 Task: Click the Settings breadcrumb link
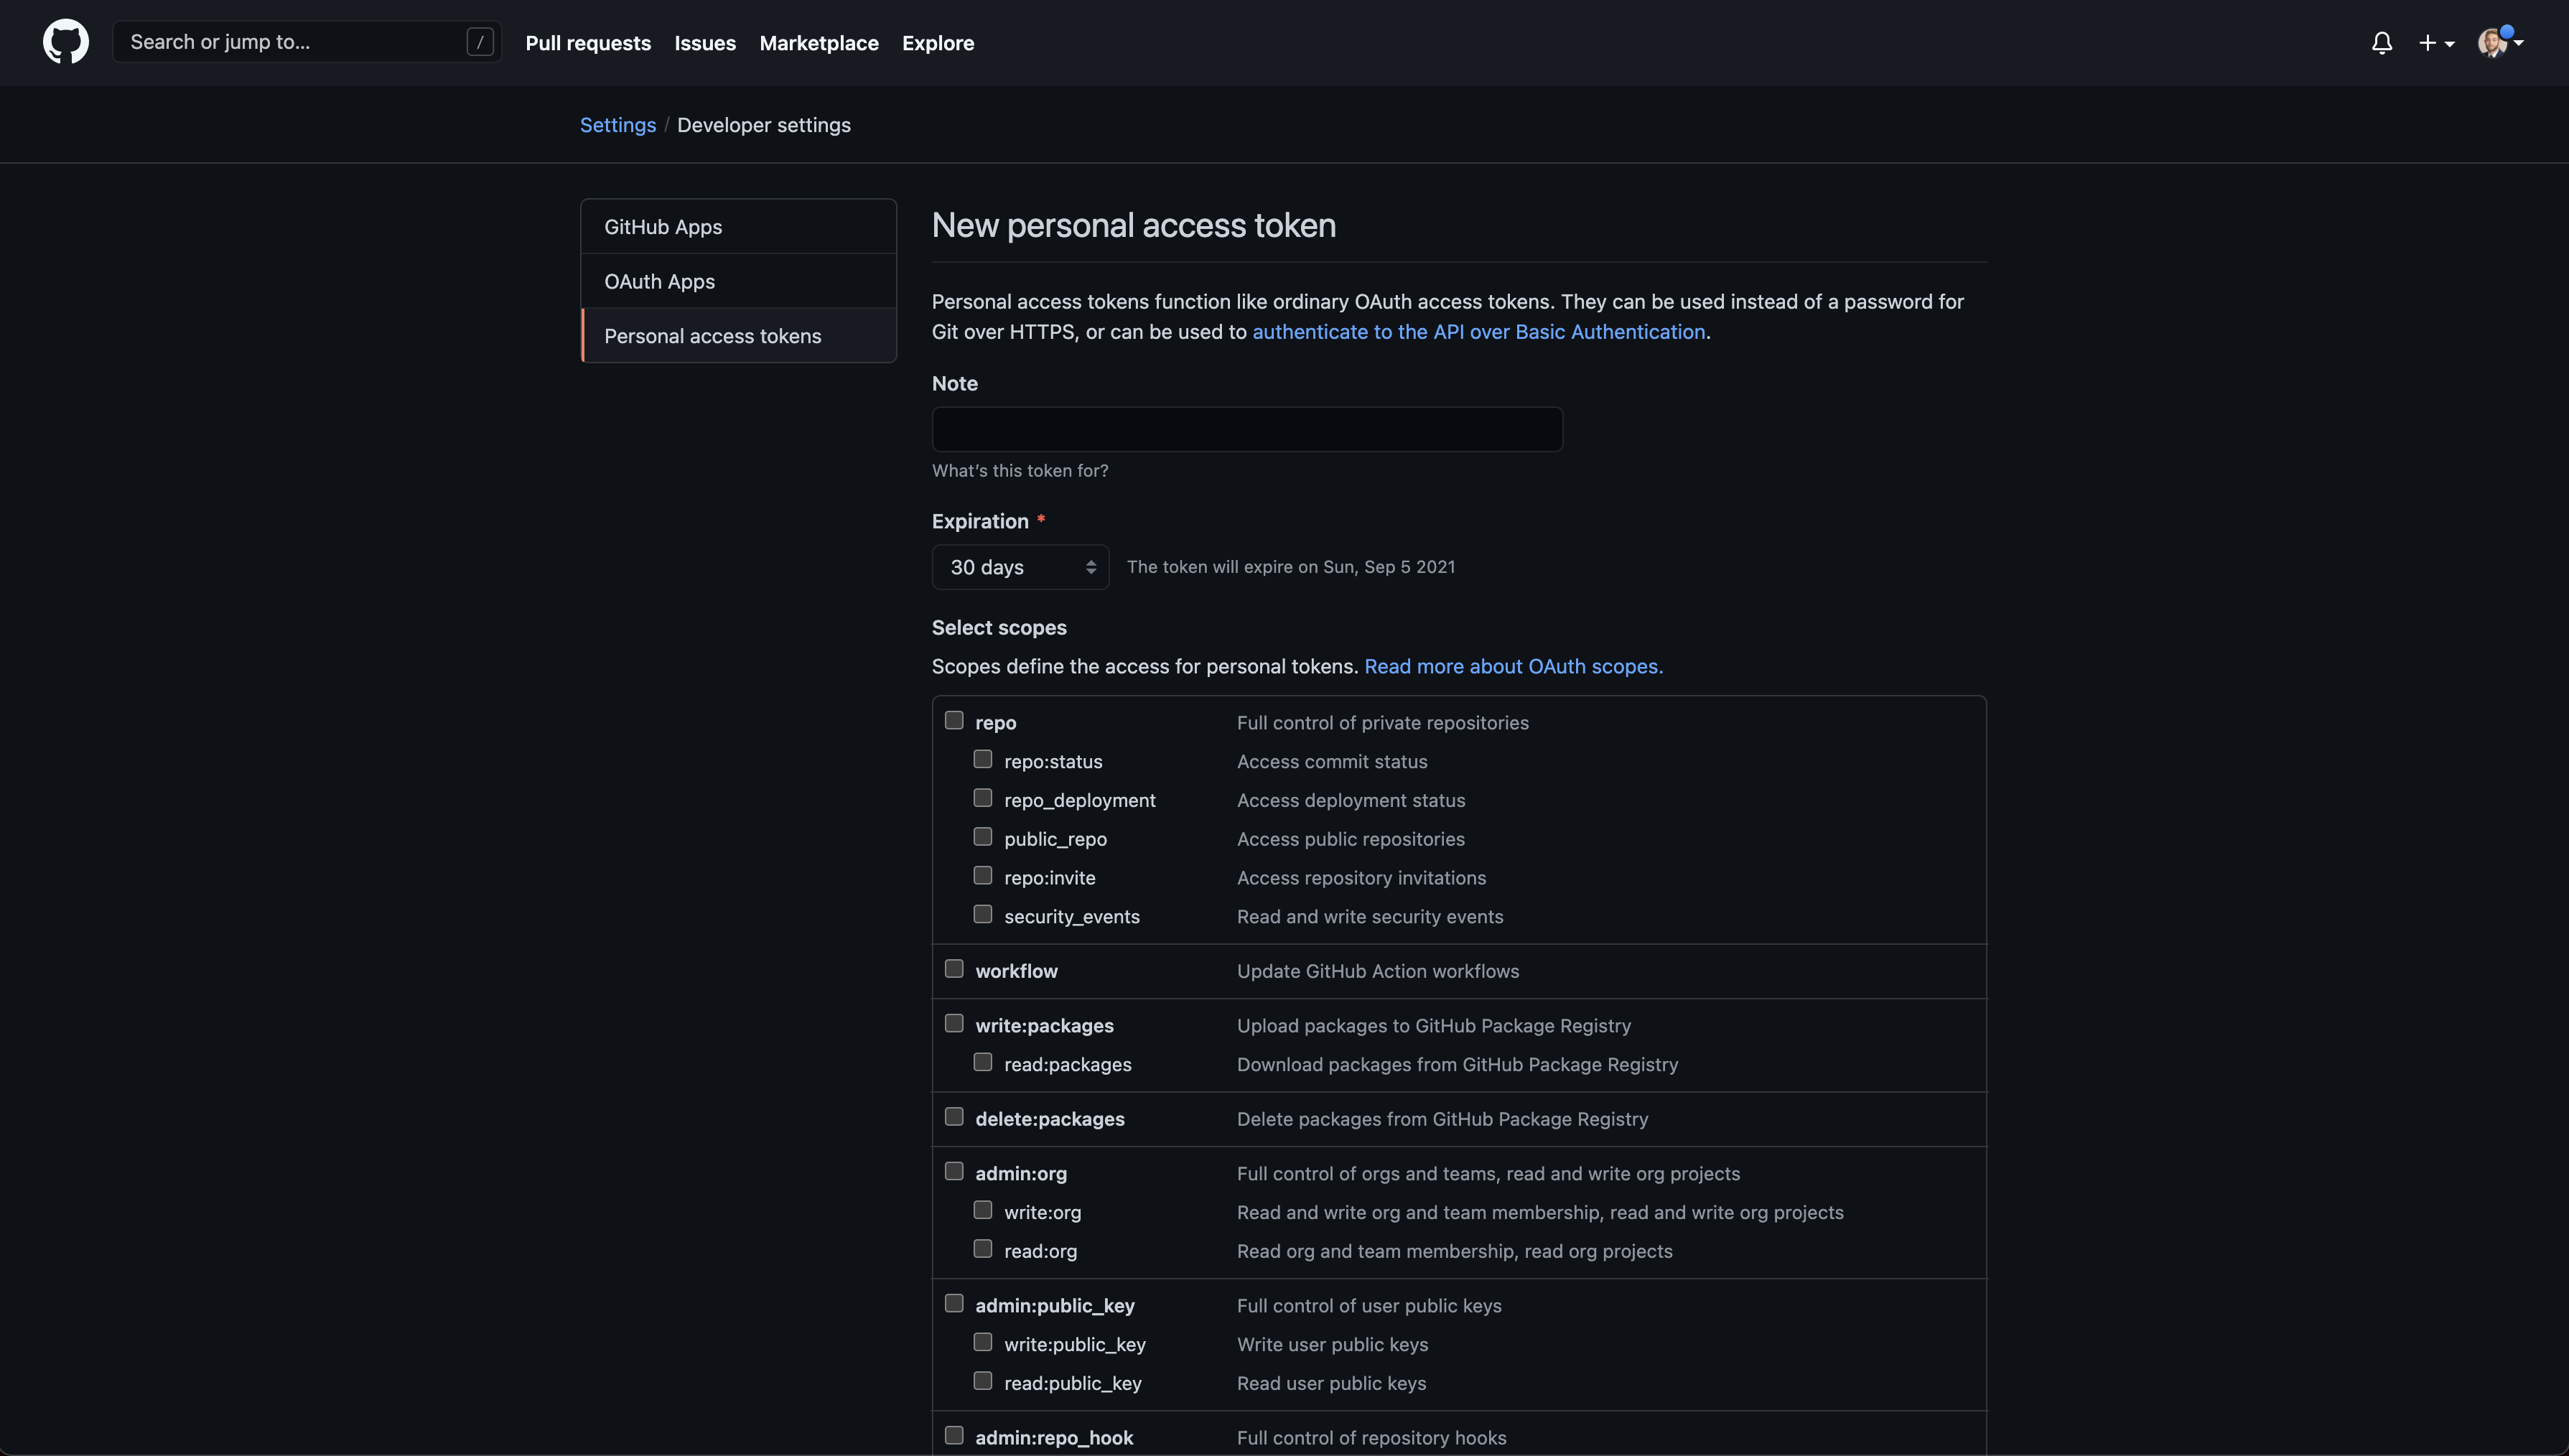[618, 125]
